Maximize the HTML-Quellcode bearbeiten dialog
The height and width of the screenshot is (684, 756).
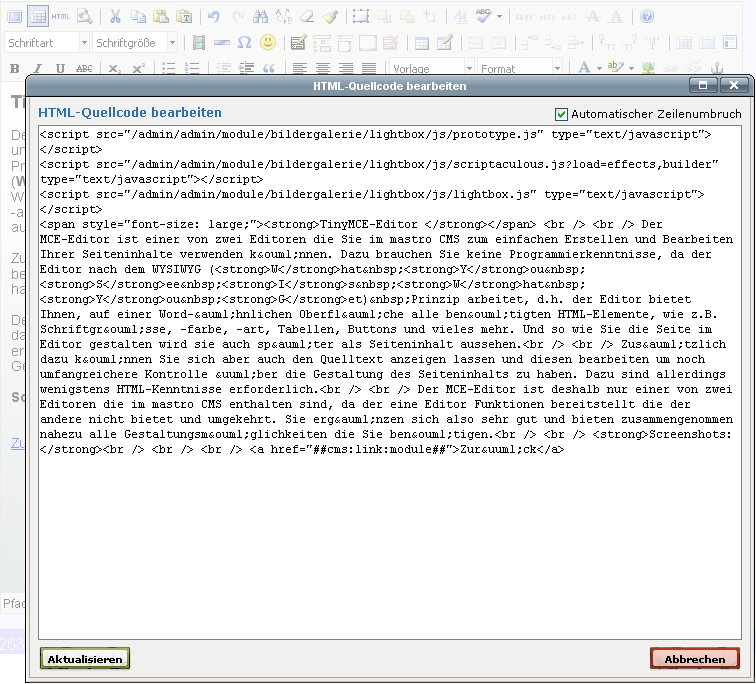(x=703, y=85)
